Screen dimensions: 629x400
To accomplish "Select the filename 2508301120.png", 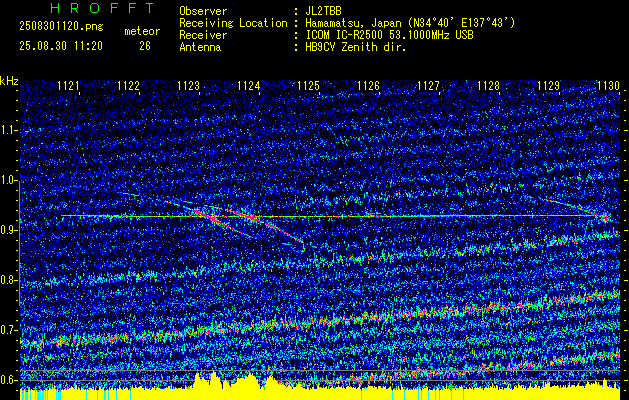I will (x=61, y=27).
